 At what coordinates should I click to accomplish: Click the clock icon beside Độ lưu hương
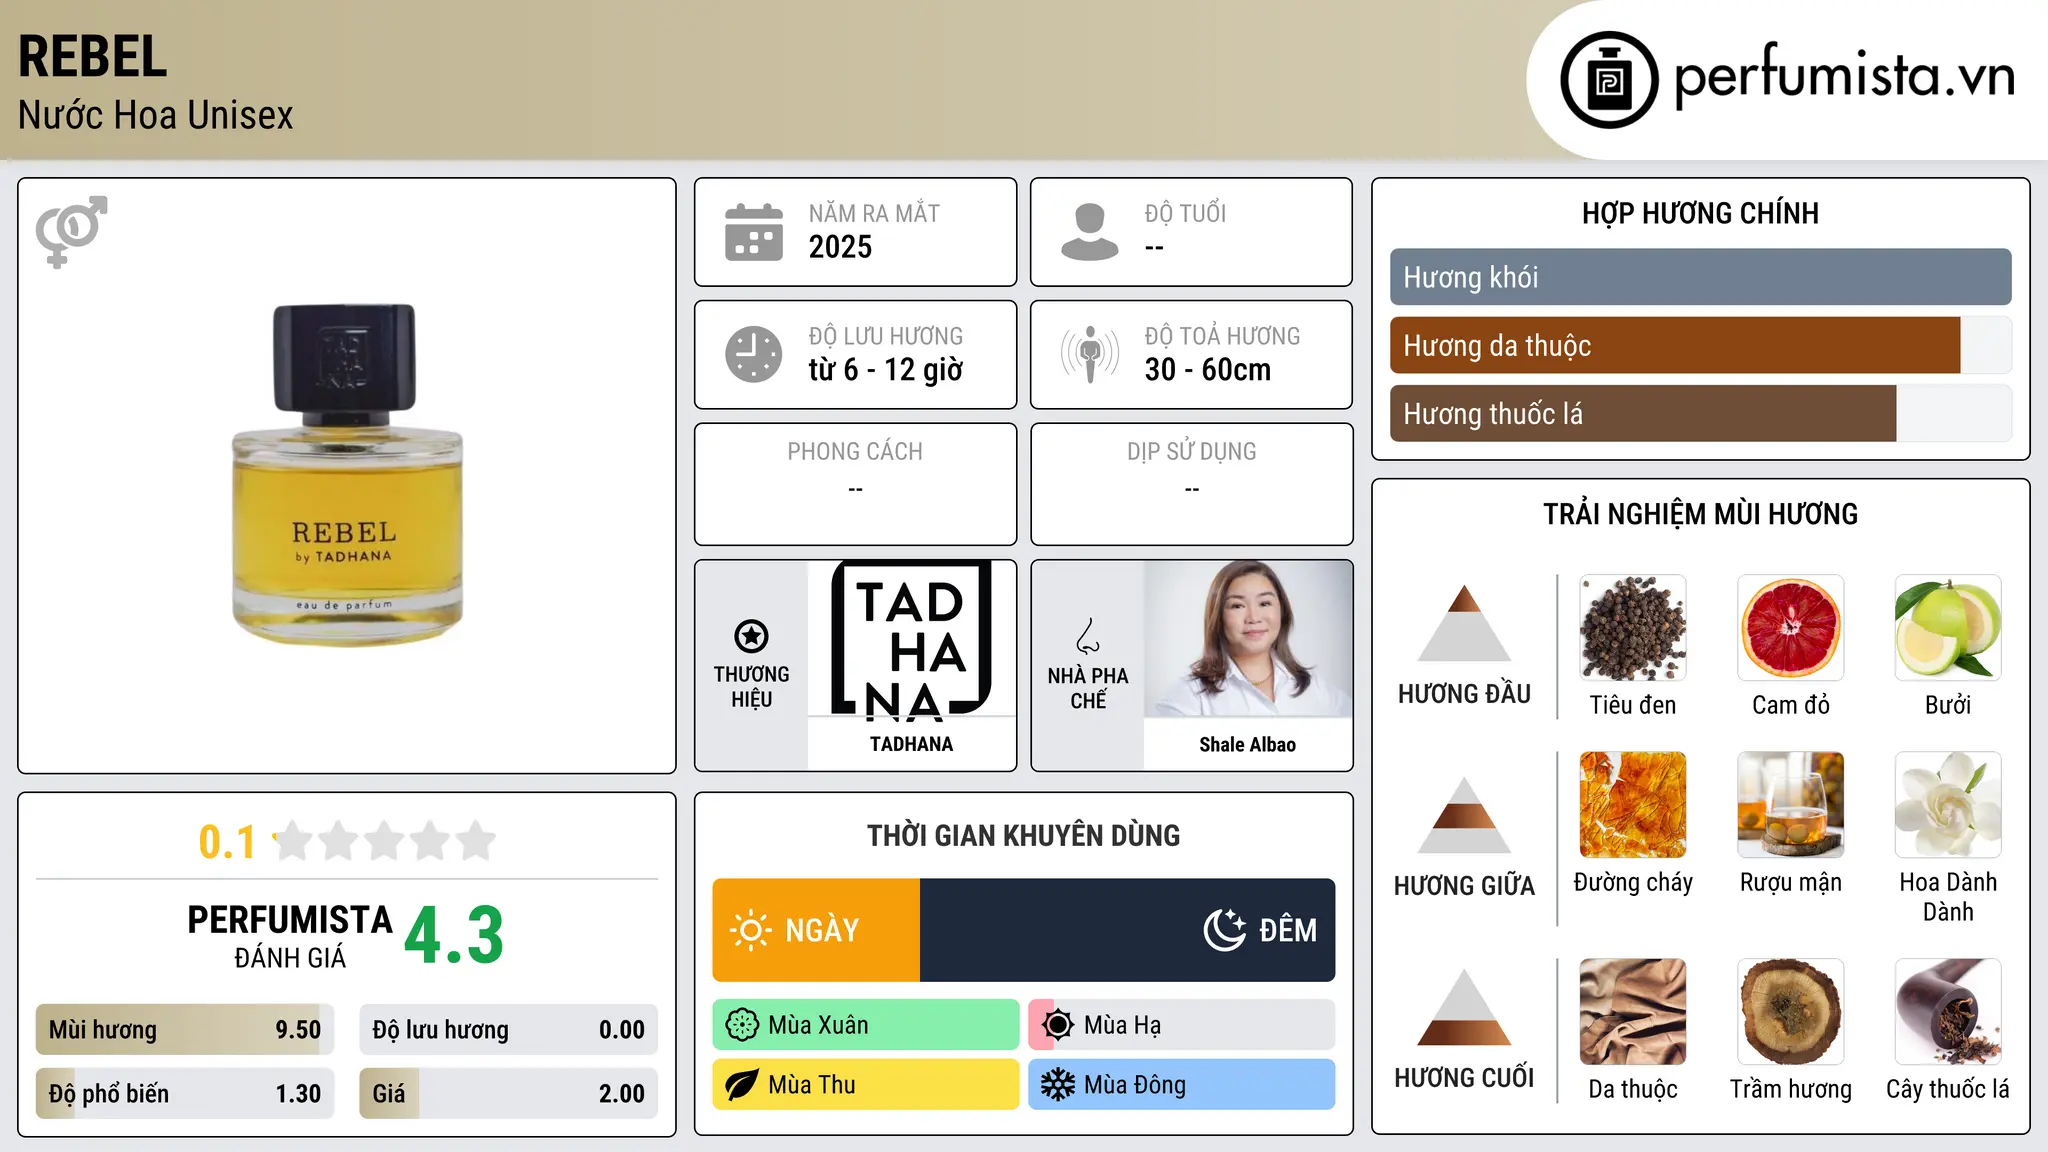[x=754, y=354]
